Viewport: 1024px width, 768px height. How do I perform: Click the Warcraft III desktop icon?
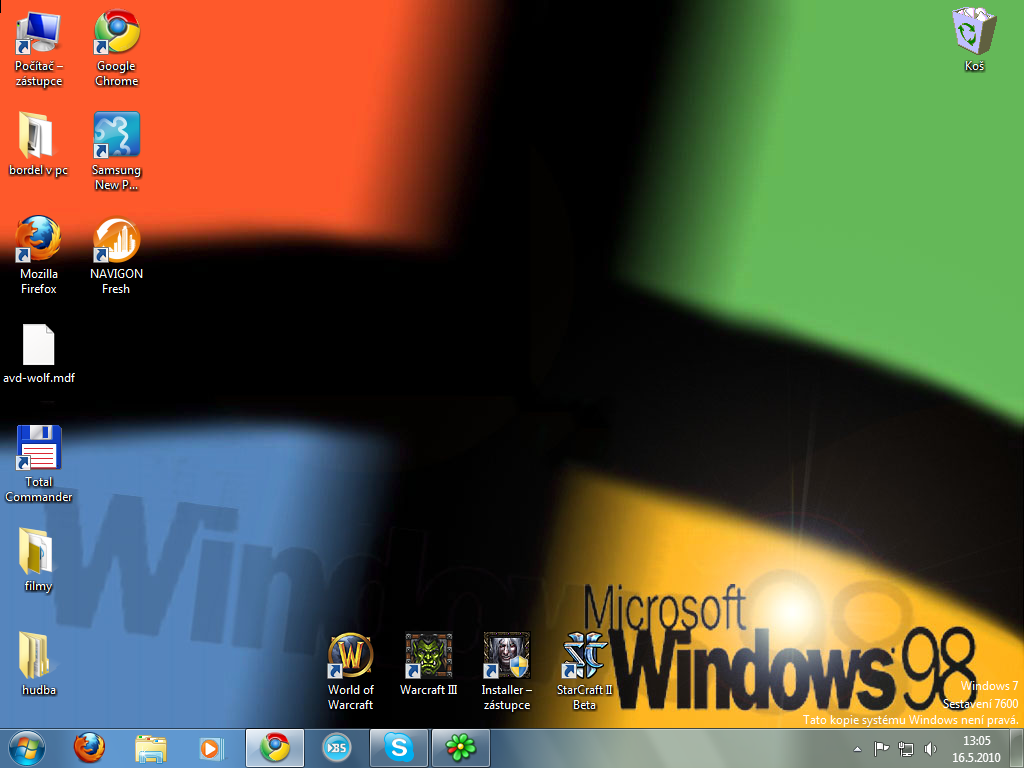[428, 657]
